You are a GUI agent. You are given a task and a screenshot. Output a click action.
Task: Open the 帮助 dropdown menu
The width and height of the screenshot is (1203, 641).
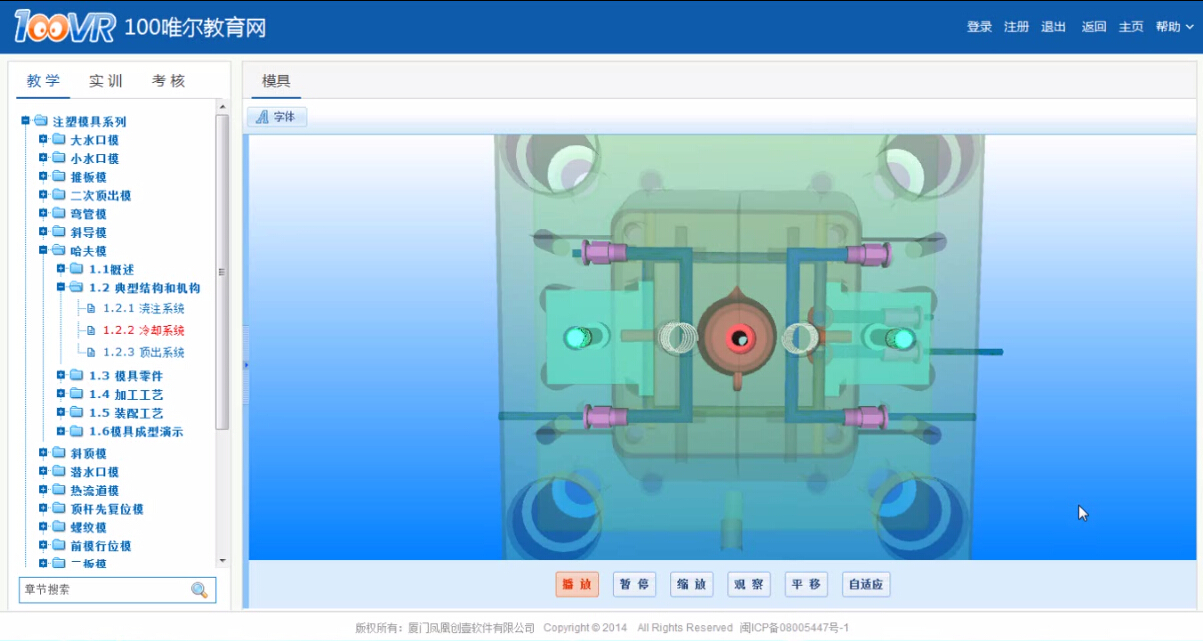(x=1172, y=27)
